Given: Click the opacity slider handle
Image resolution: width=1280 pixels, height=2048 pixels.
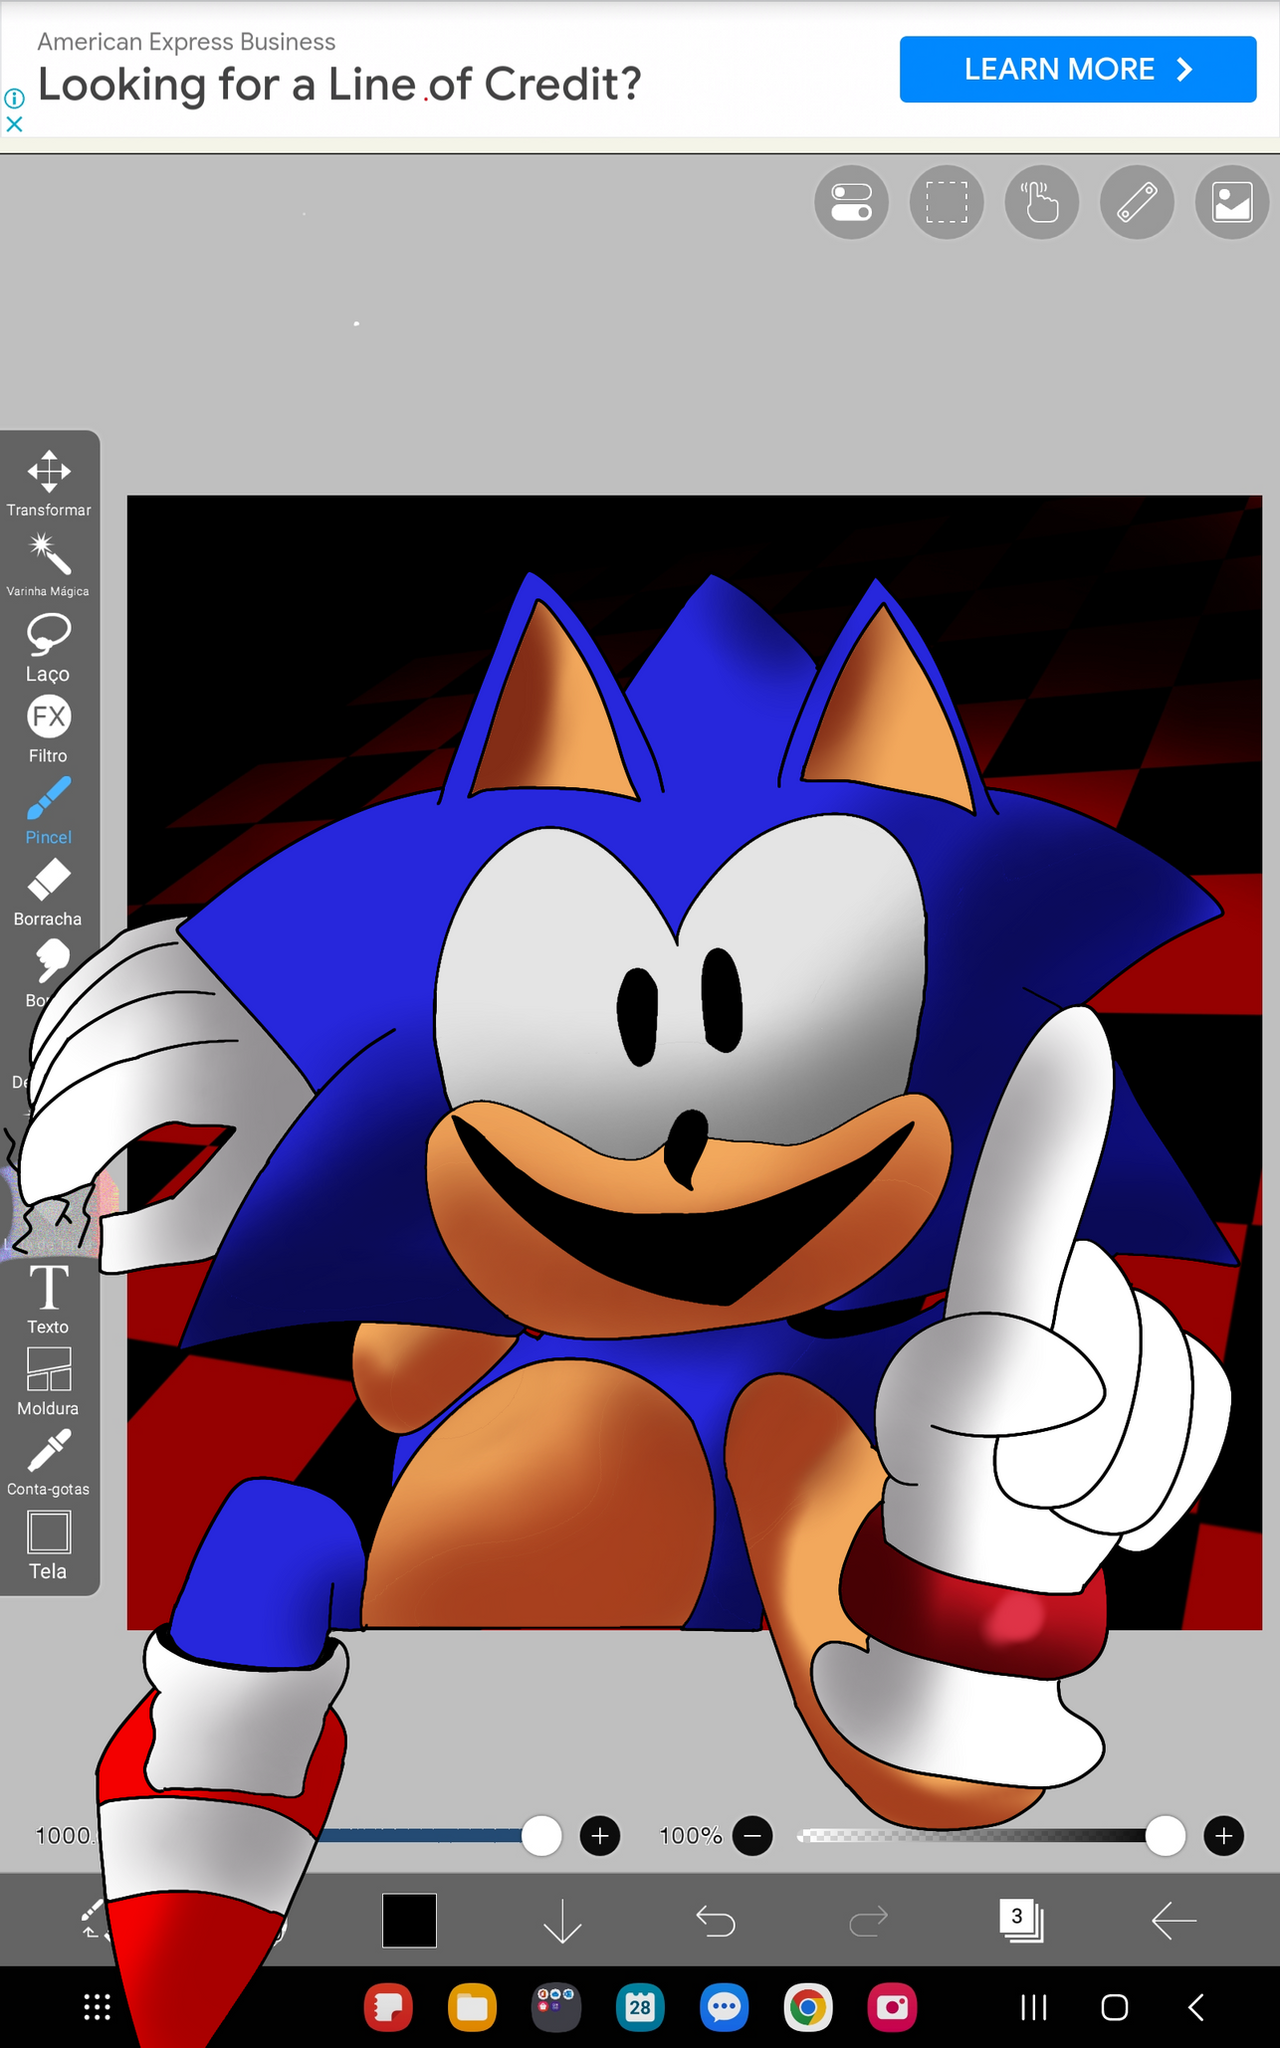Looking at the screenshot, I should [x=1165, y=1836].
